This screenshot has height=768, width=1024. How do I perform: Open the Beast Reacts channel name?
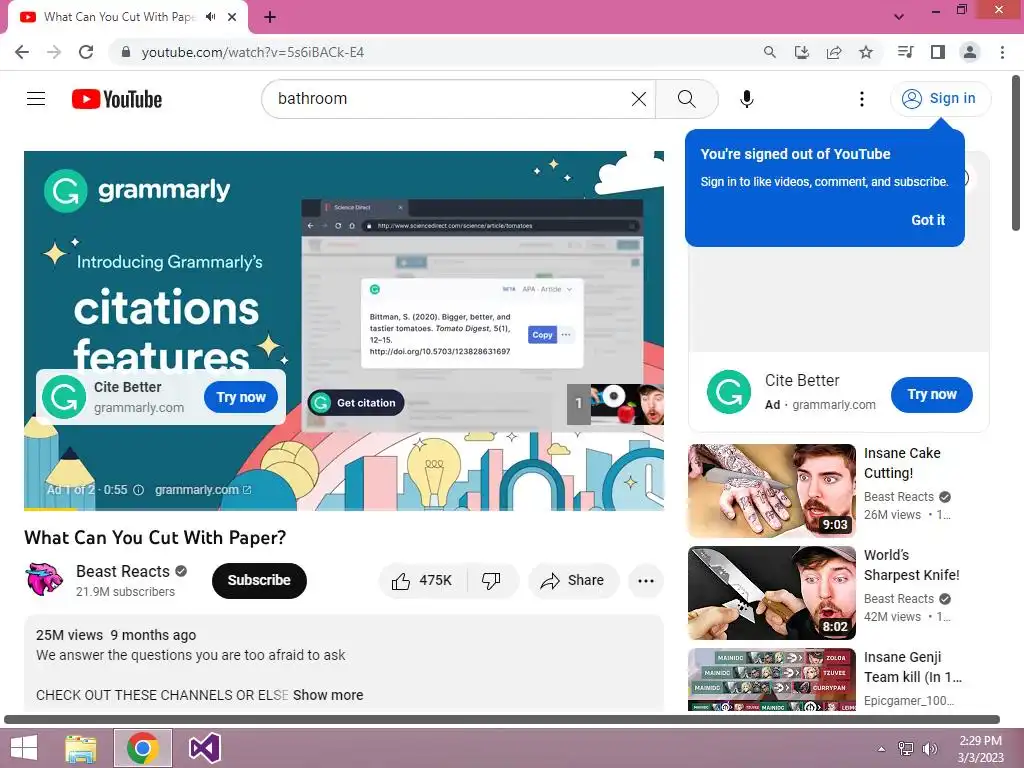(x=123, y=571)
